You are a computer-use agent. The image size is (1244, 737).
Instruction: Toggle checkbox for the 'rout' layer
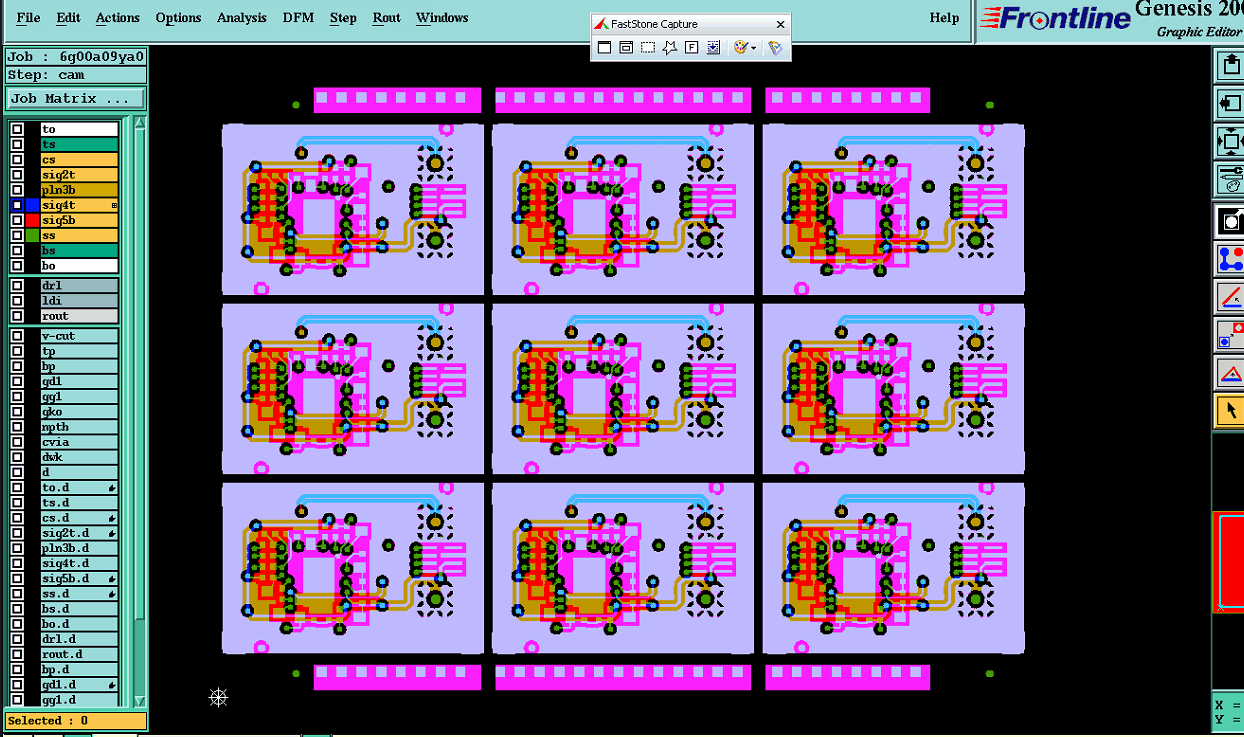point(17,316)
